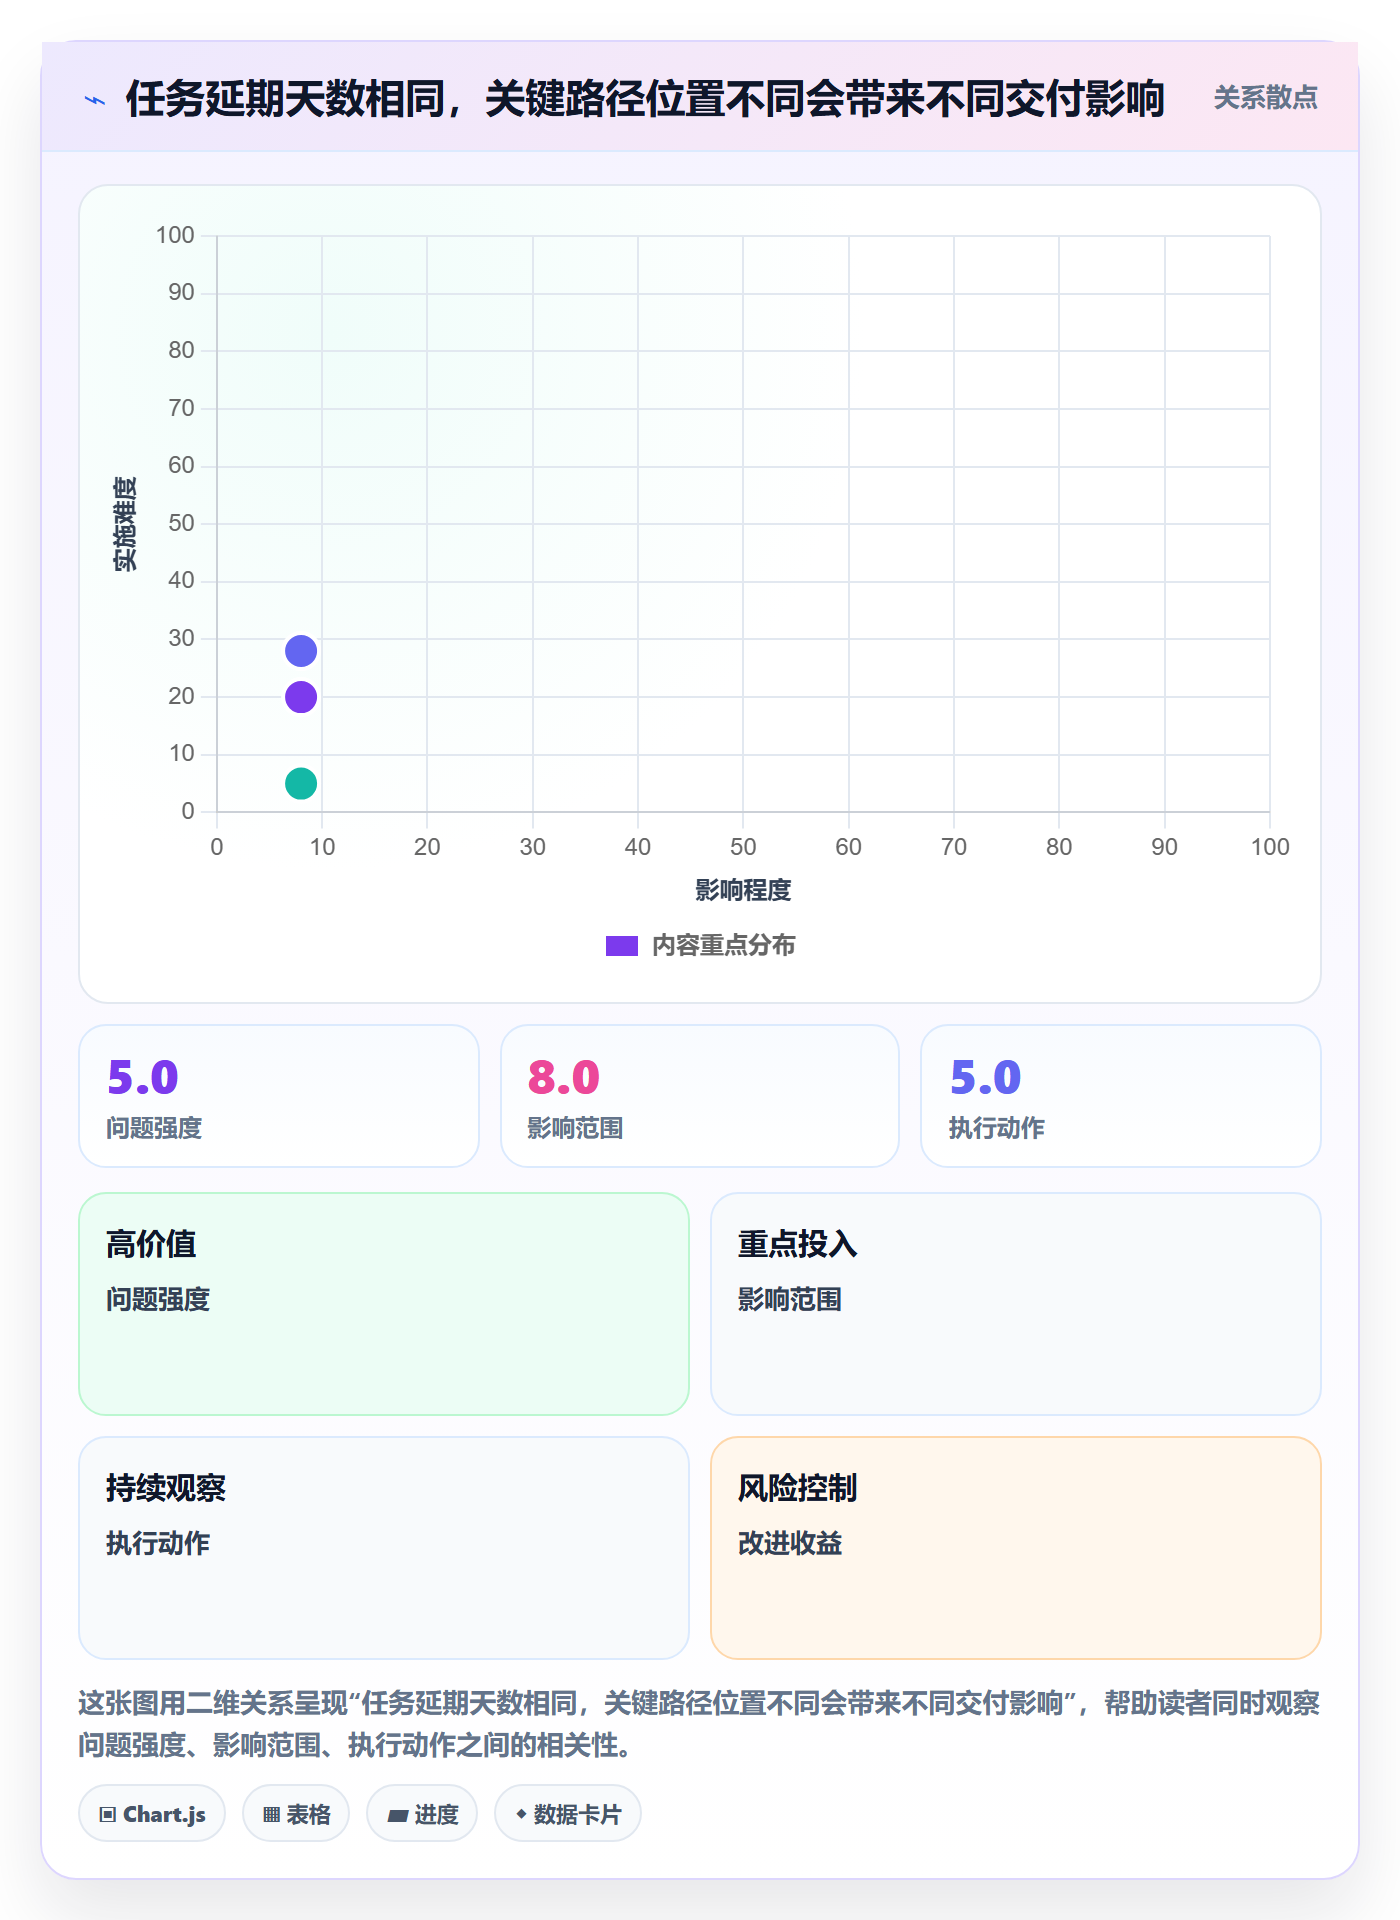
Task: Click the 改进收益 text in 风险控制 card
Action: (x=790, y=1543)
